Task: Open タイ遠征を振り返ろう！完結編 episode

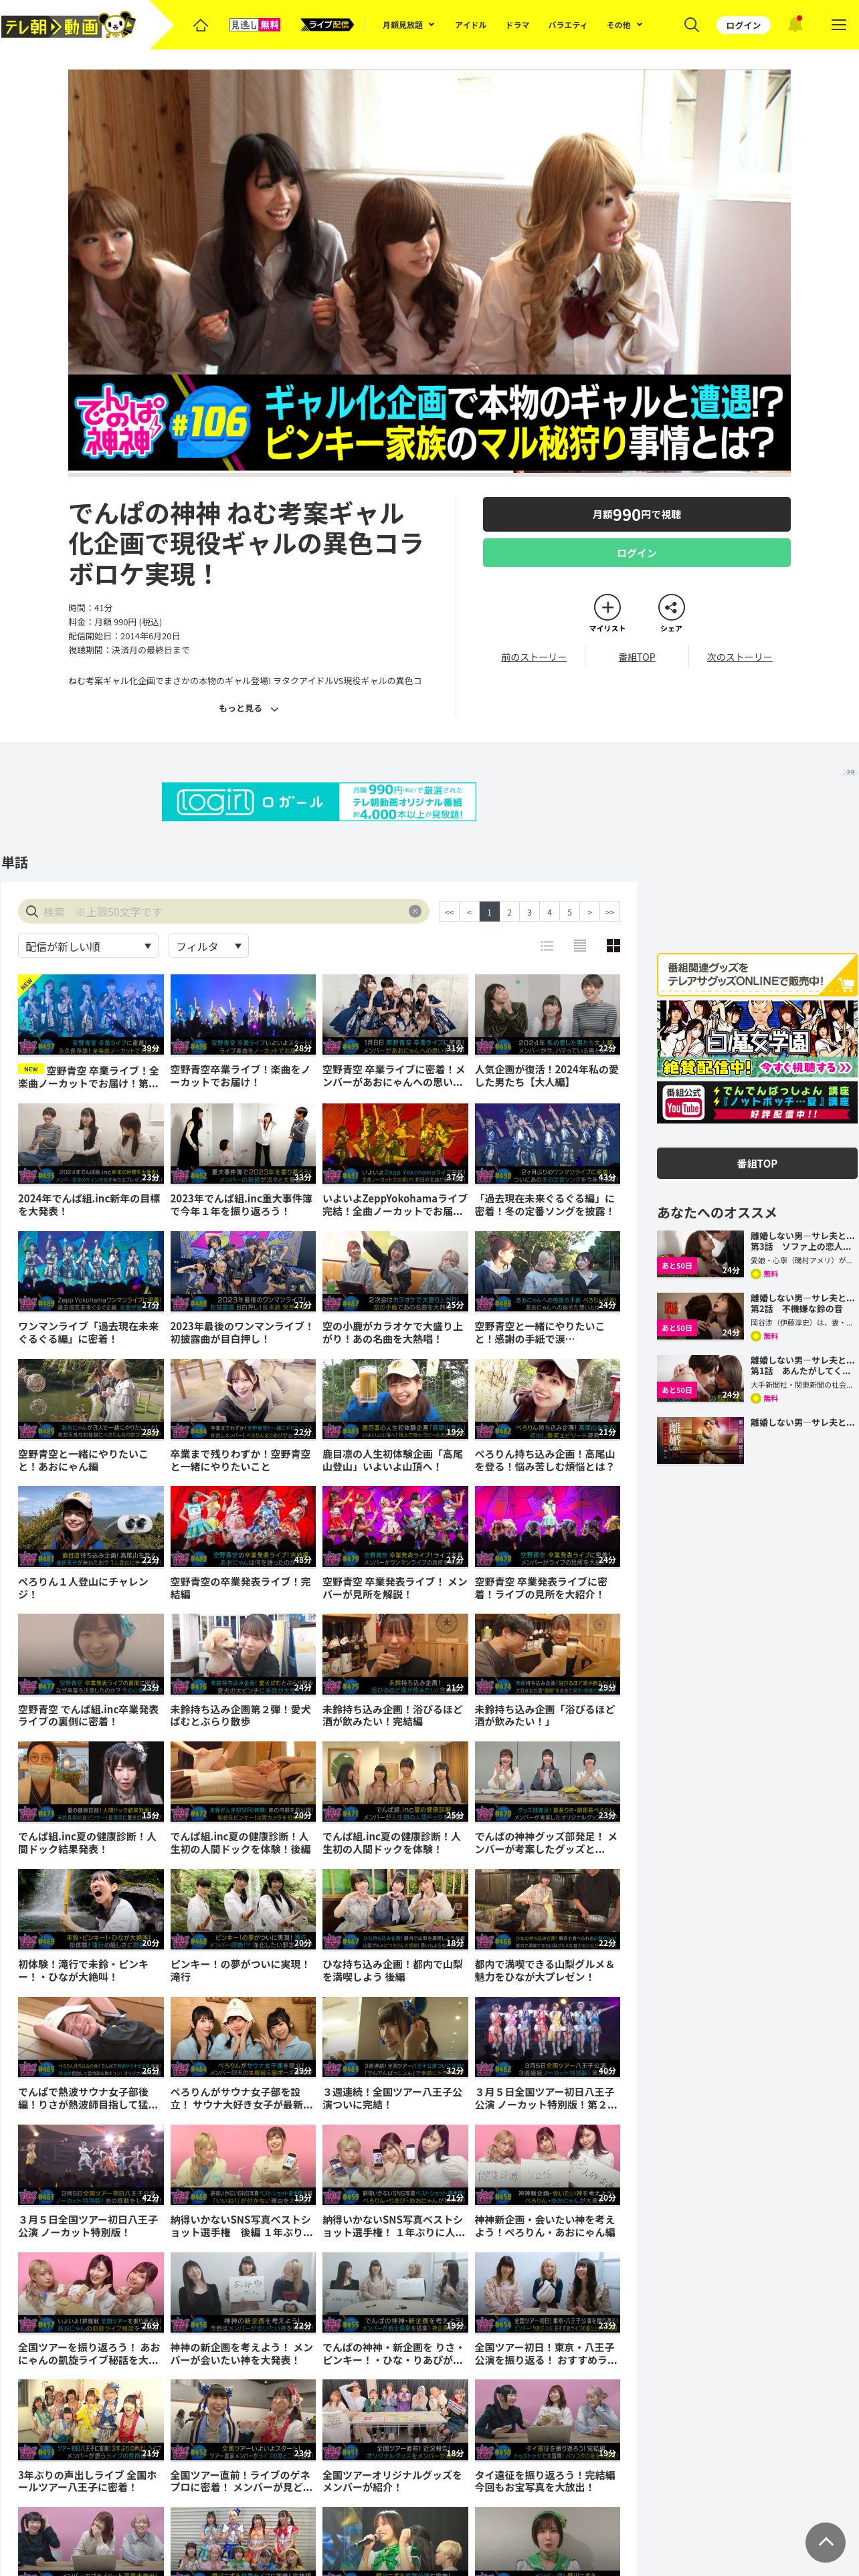Action: pos(547,2438)
